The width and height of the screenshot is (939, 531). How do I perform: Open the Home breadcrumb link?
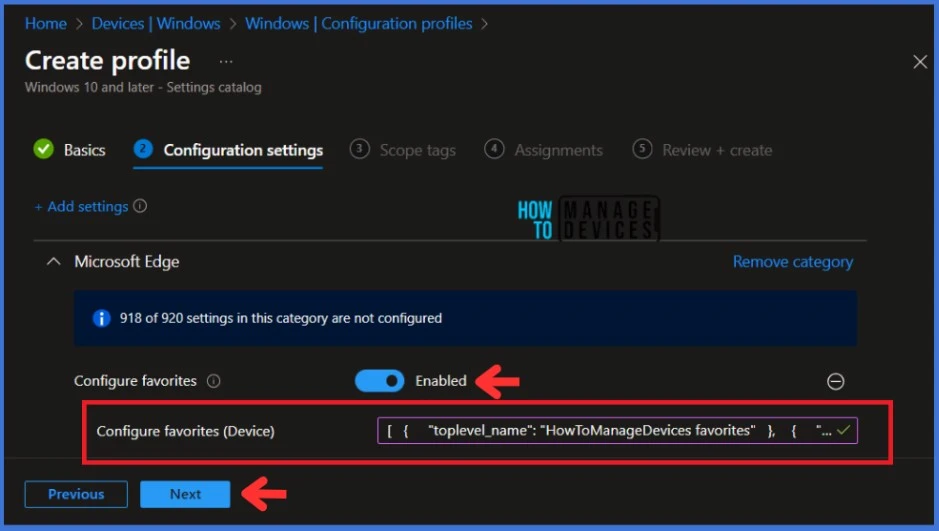[x=46, y=24]
